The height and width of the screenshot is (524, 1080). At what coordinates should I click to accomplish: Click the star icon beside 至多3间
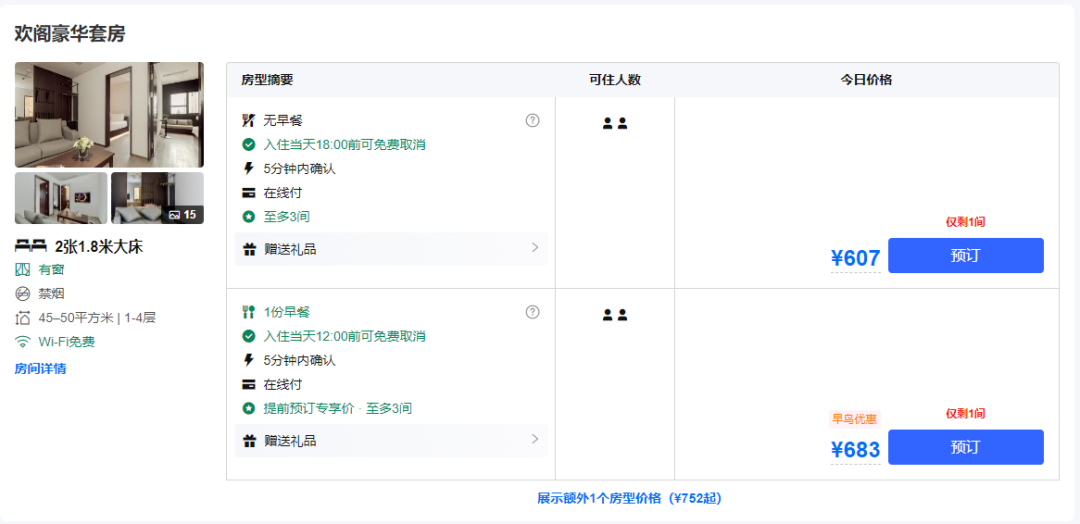(249, 217)
